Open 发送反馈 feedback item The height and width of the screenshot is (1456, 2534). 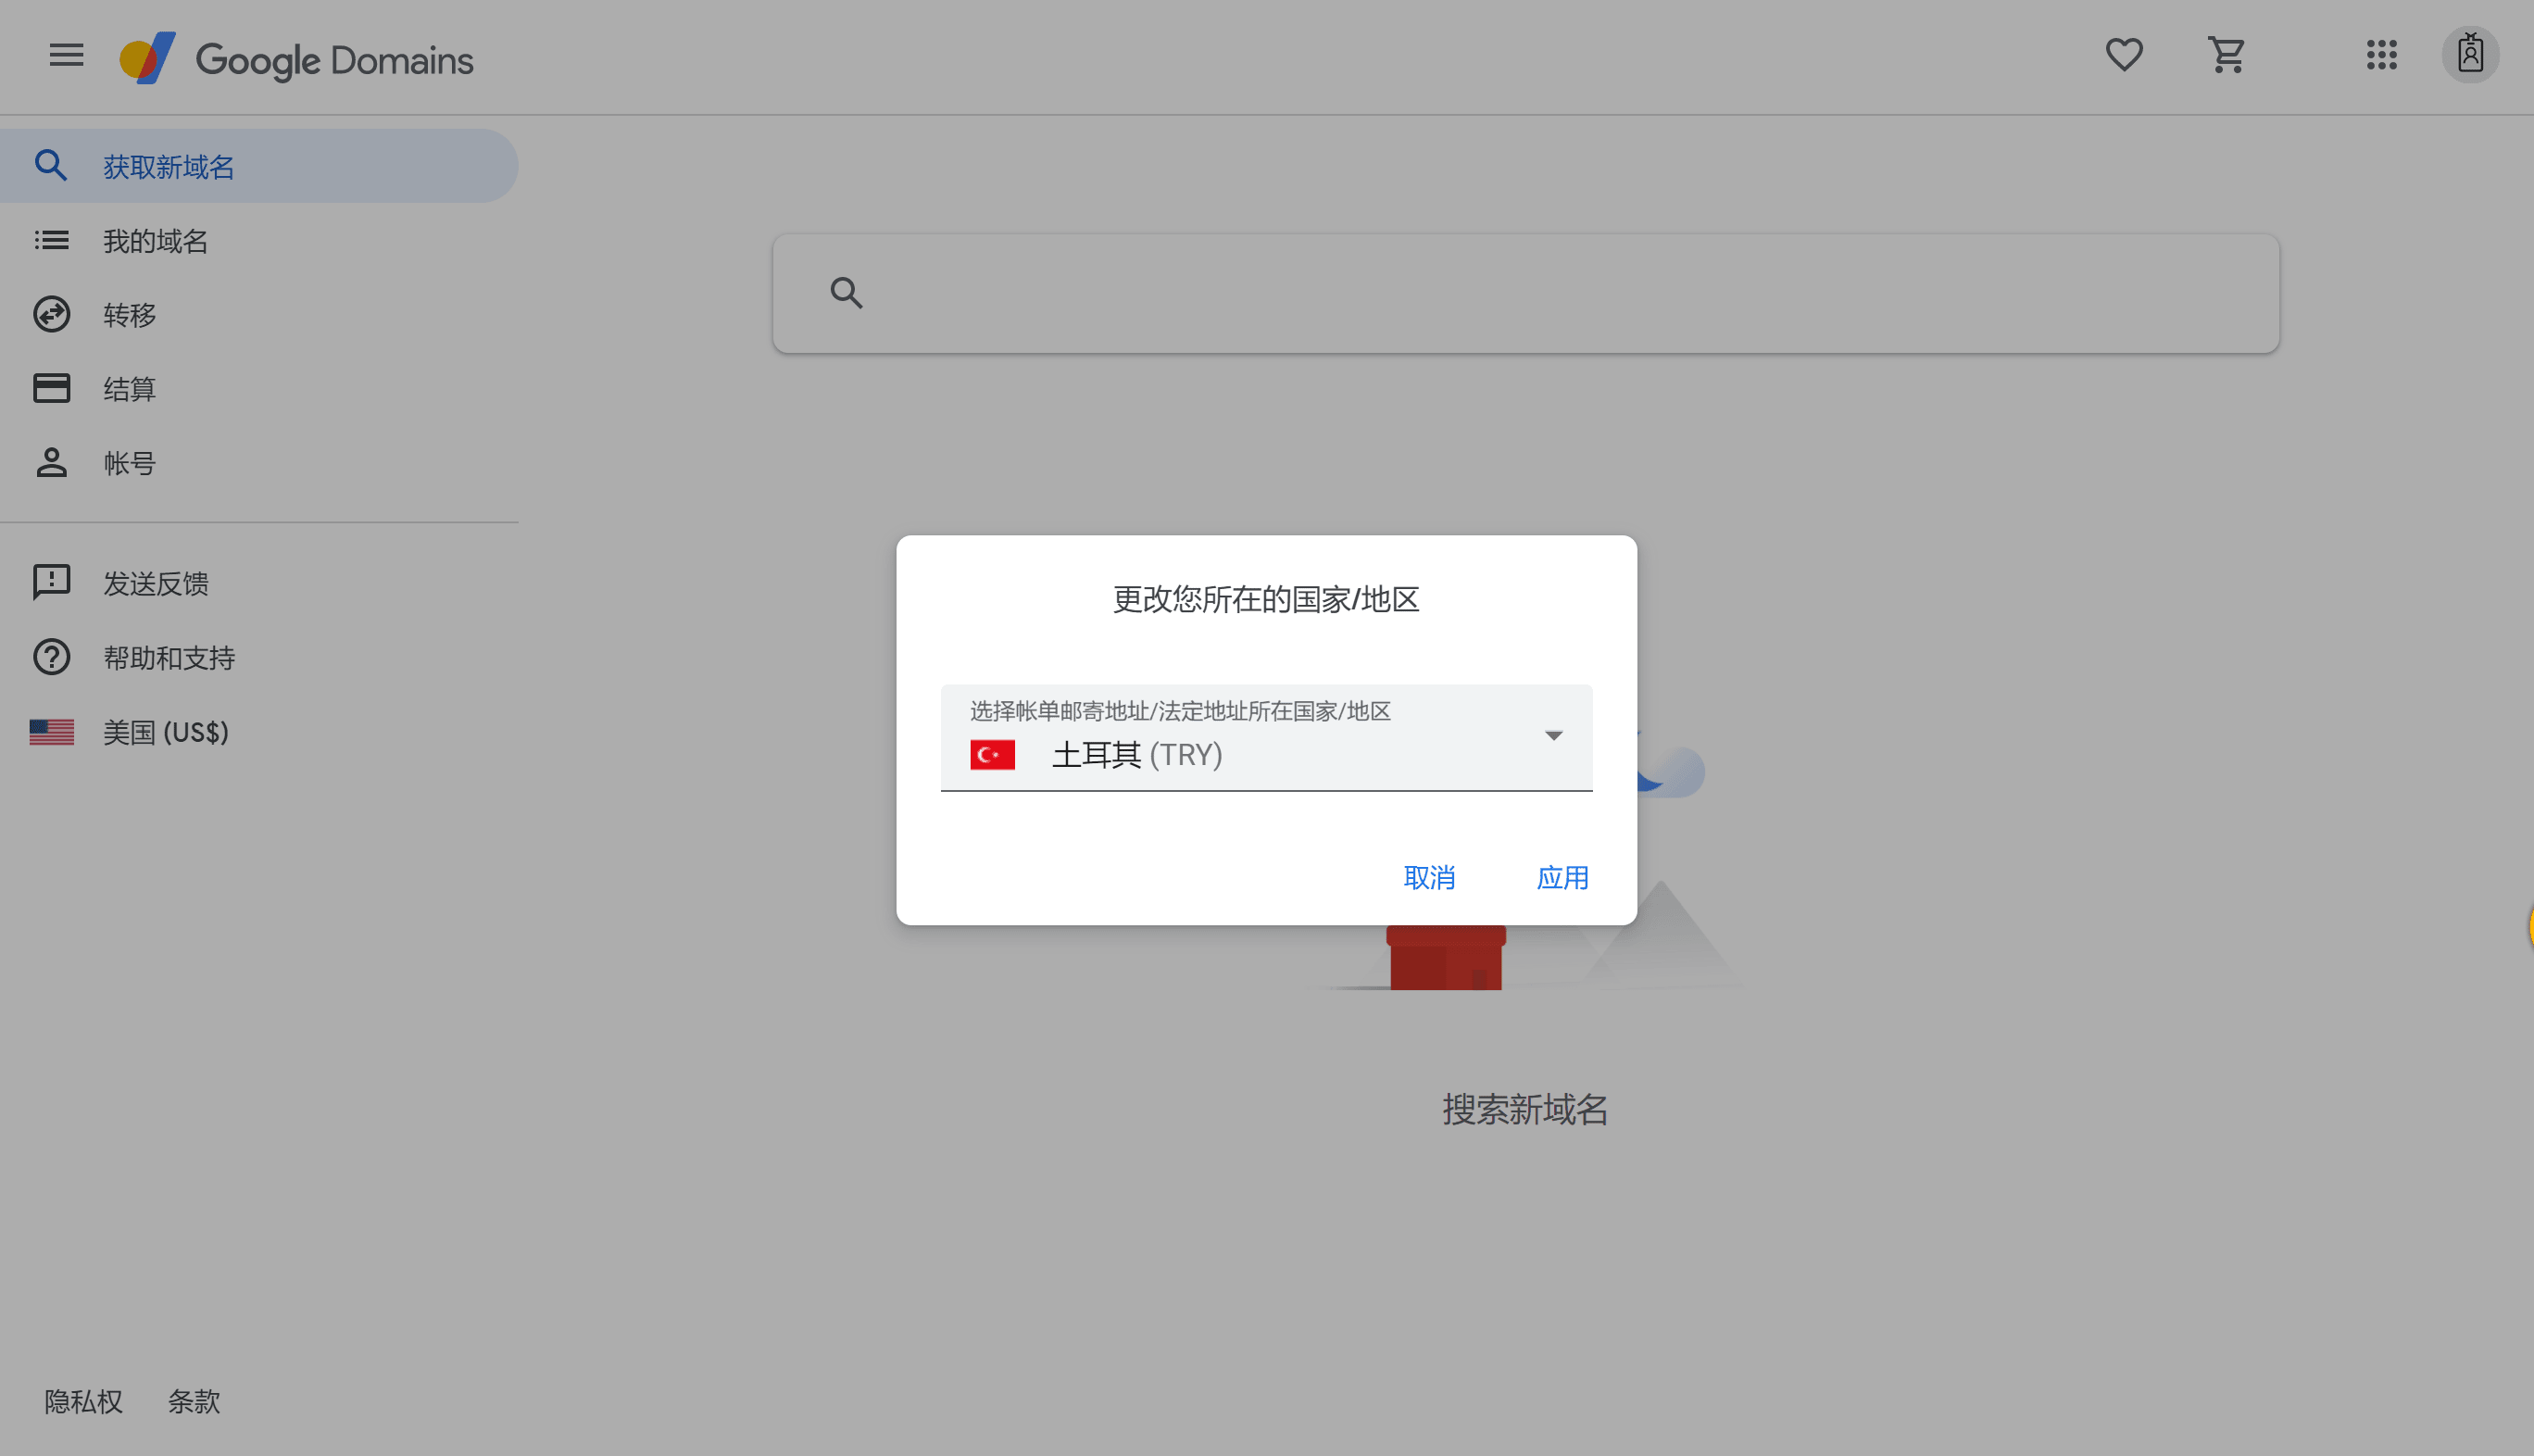[x=259, y=583]
